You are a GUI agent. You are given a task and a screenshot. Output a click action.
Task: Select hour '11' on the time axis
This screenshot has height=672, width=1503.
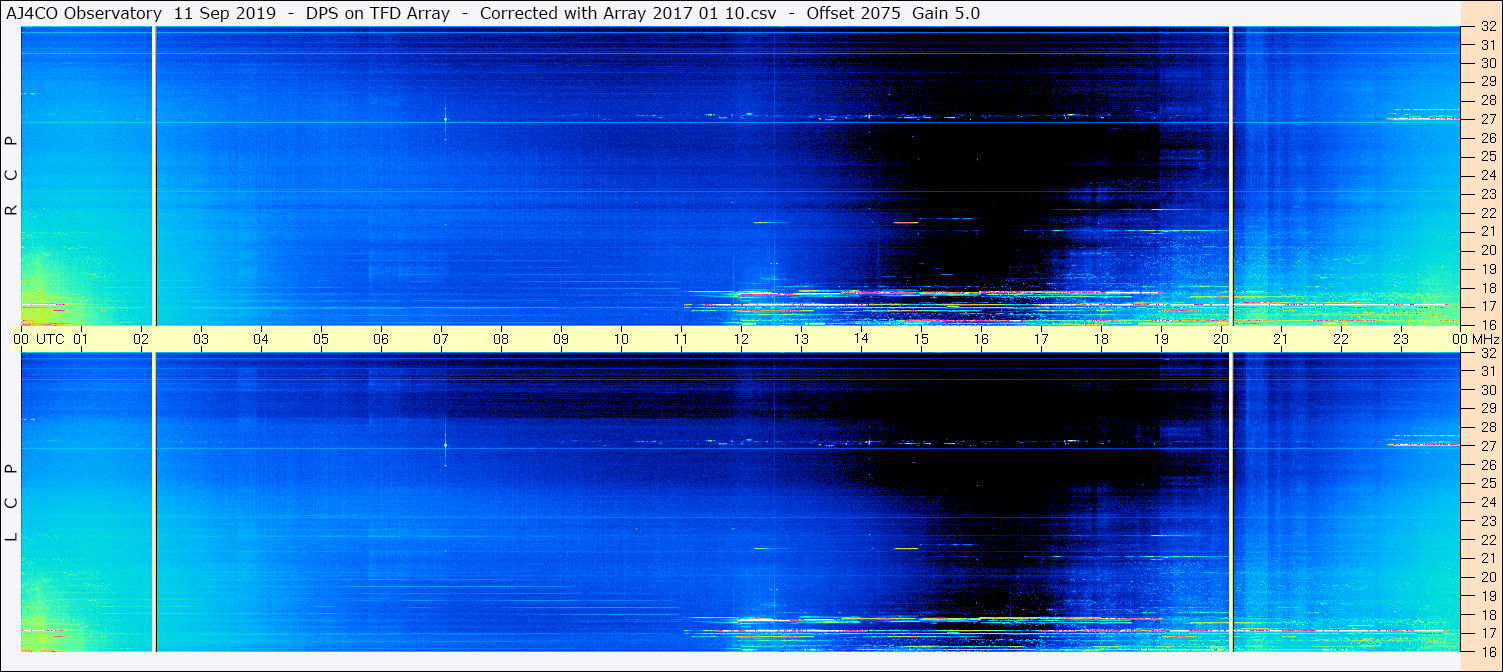681,339
